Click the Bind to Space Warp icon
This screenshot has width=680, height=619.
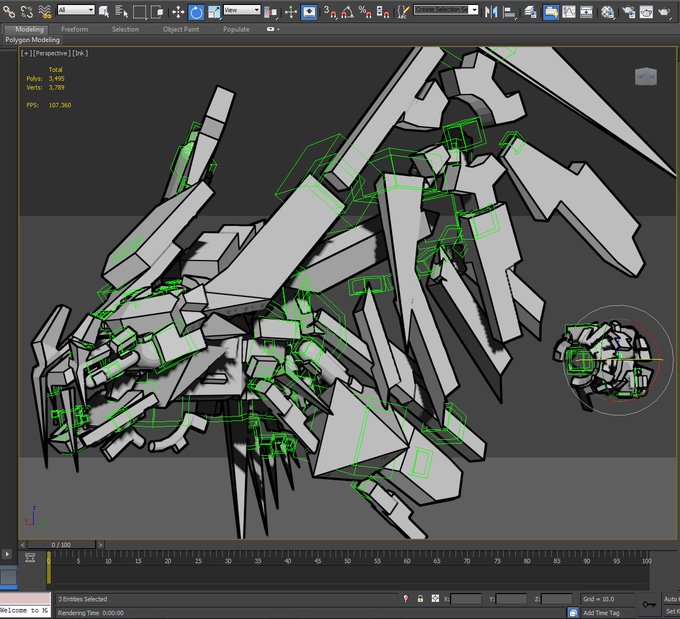coord(45,11)
